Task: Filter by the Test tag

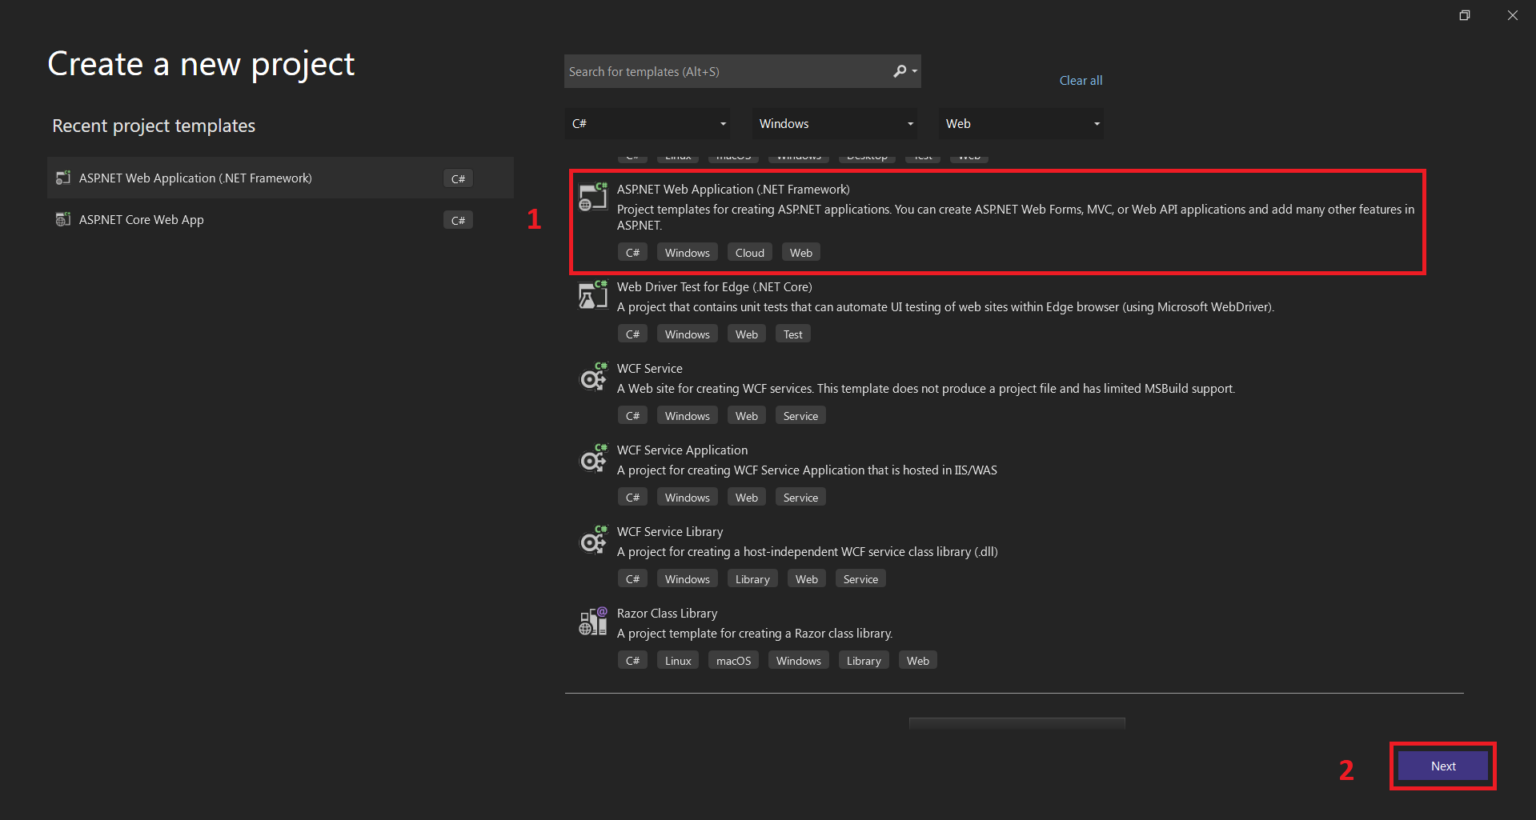Action: (x=792, y=333)
